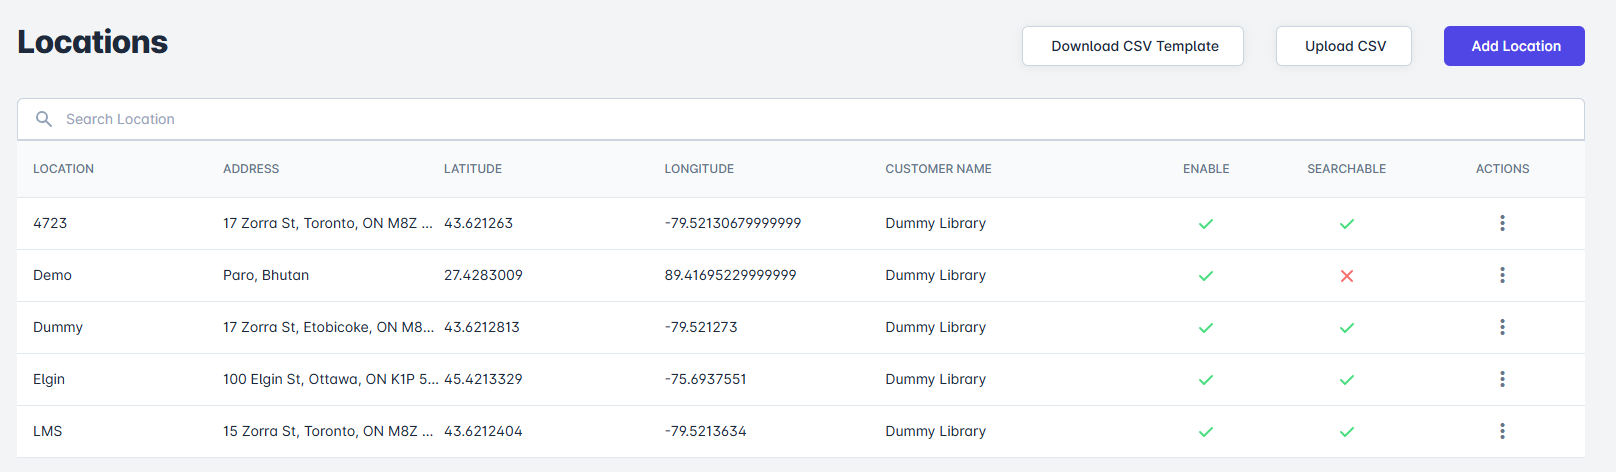Screen dimensions: 1616x472
Task: Click Enable checkmark for location 4723
Action: pos(1206,224)
